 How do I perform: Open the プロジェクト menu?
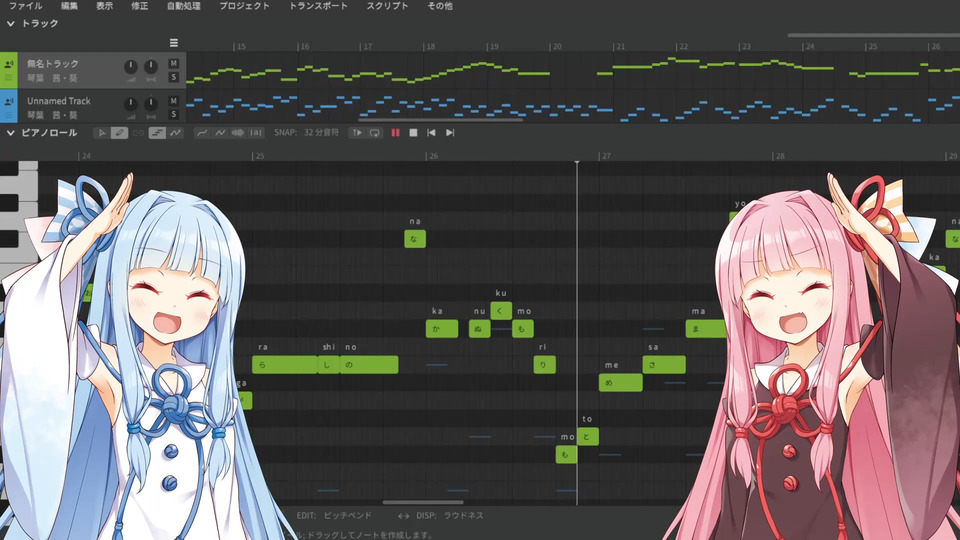point(244,6)
